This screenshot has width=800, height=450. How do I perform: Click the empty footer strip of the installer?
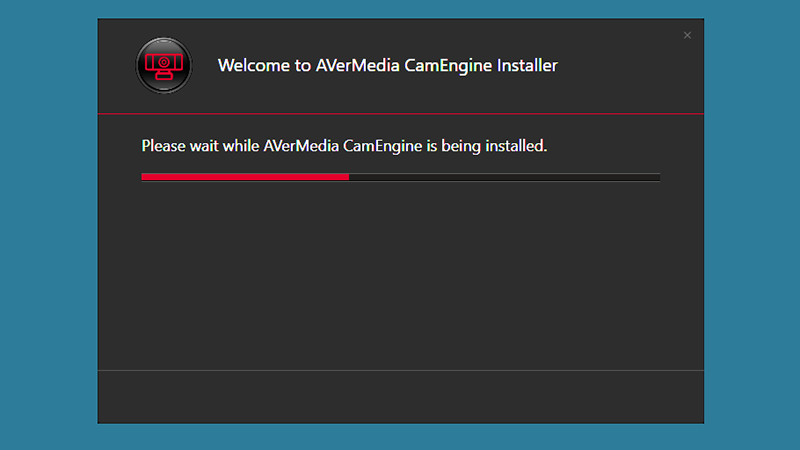click(x=401, y=397)
